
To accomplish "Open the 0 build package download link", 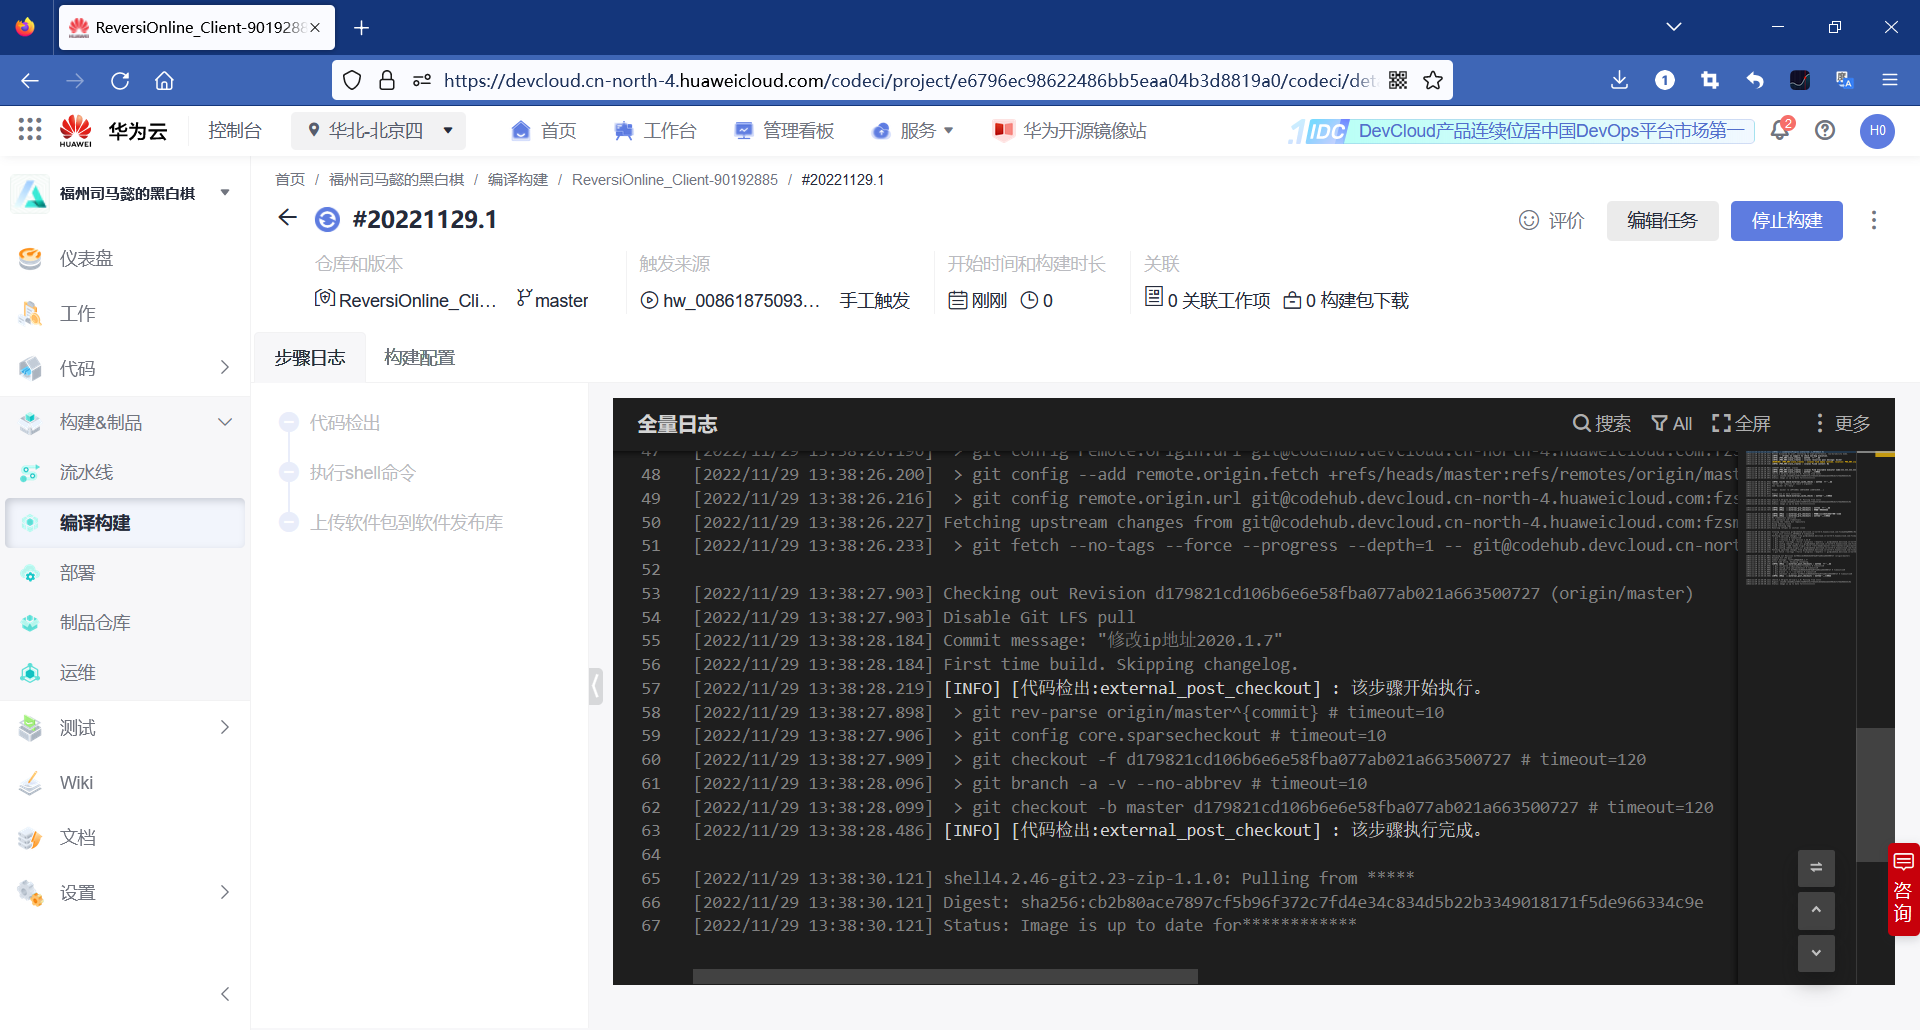I will 1346,300.
